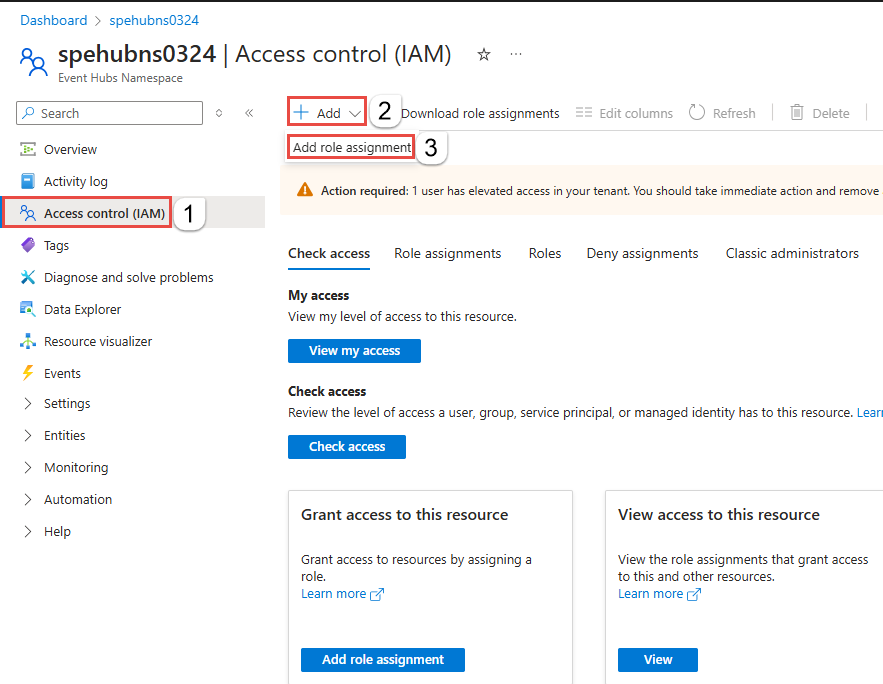
Task: Click the external link icon in Grant access card
Action: 377,594
